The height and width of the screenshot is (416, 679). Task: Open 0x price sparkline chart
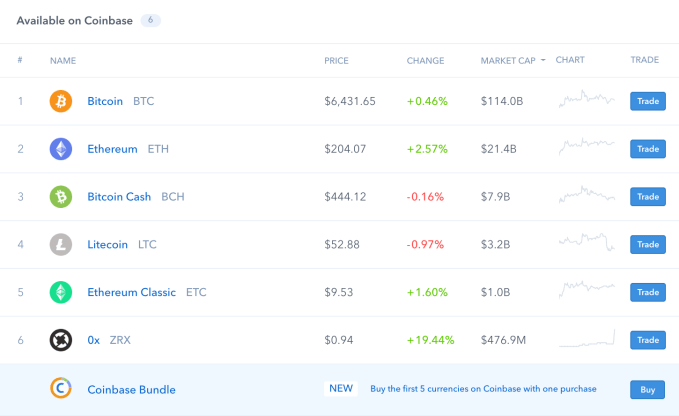[x=586, y=339]
